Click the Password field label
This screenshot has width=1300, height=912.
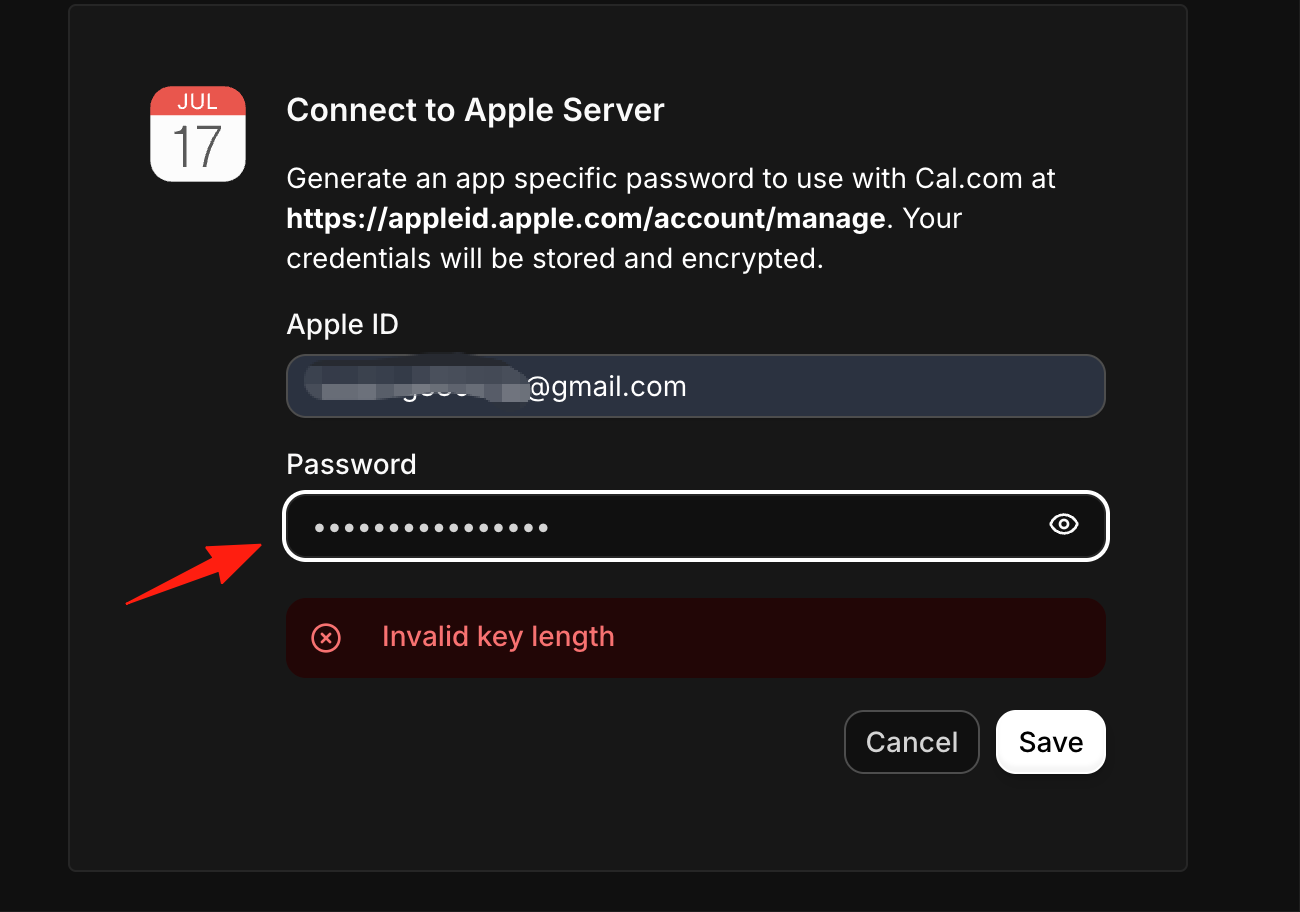[351, 465]
